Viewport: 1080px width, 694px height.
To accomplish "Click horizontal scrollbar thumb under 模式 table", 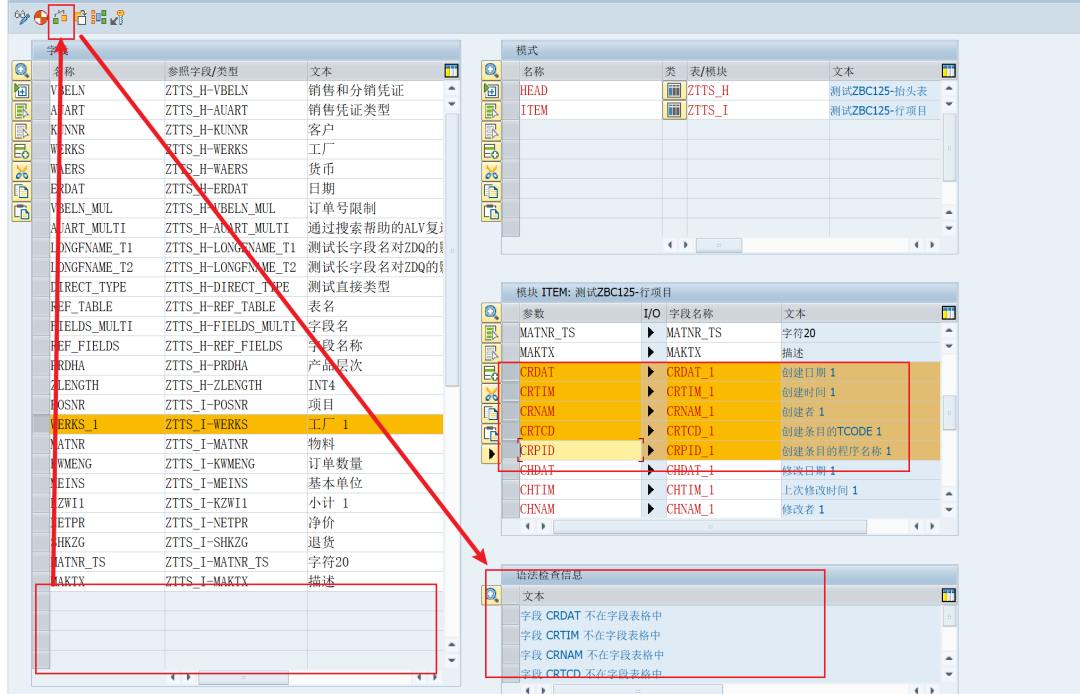I will click(719, 245).
